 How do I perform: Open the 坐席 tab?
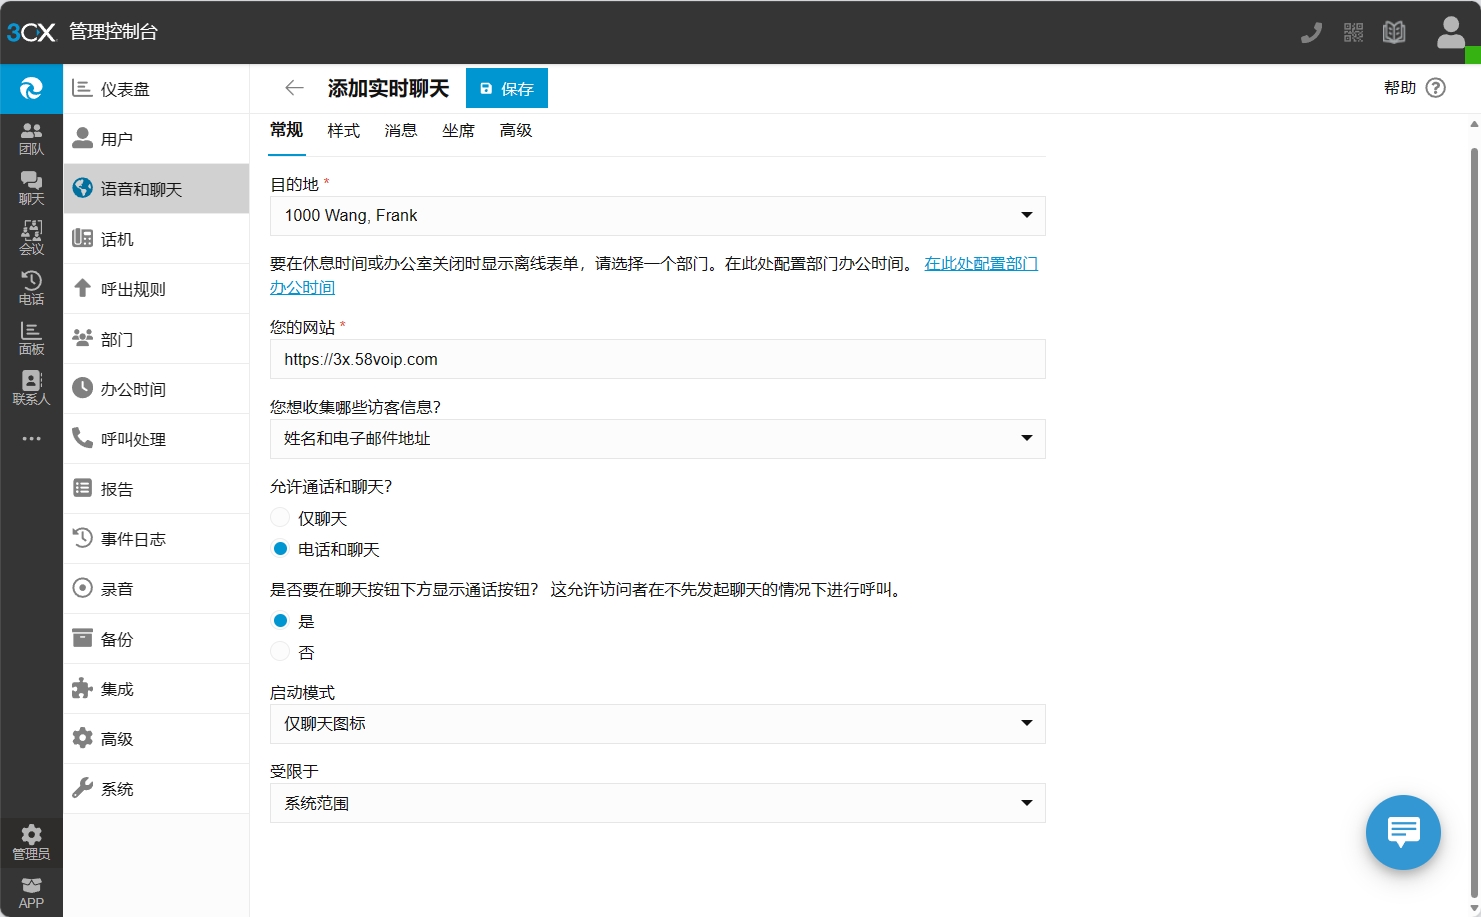(x=459, y=130)
